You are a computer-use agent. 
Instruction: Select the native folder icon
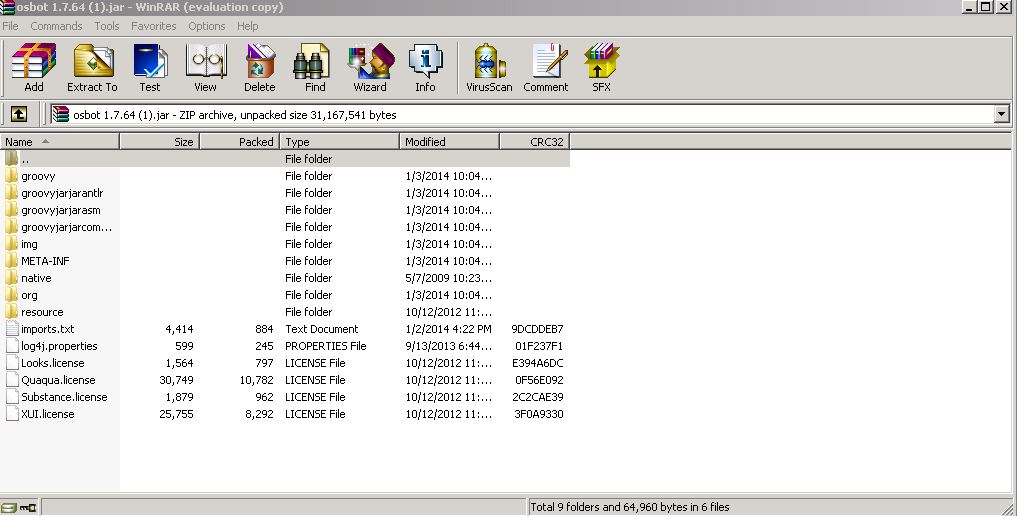tap(11, 277)
